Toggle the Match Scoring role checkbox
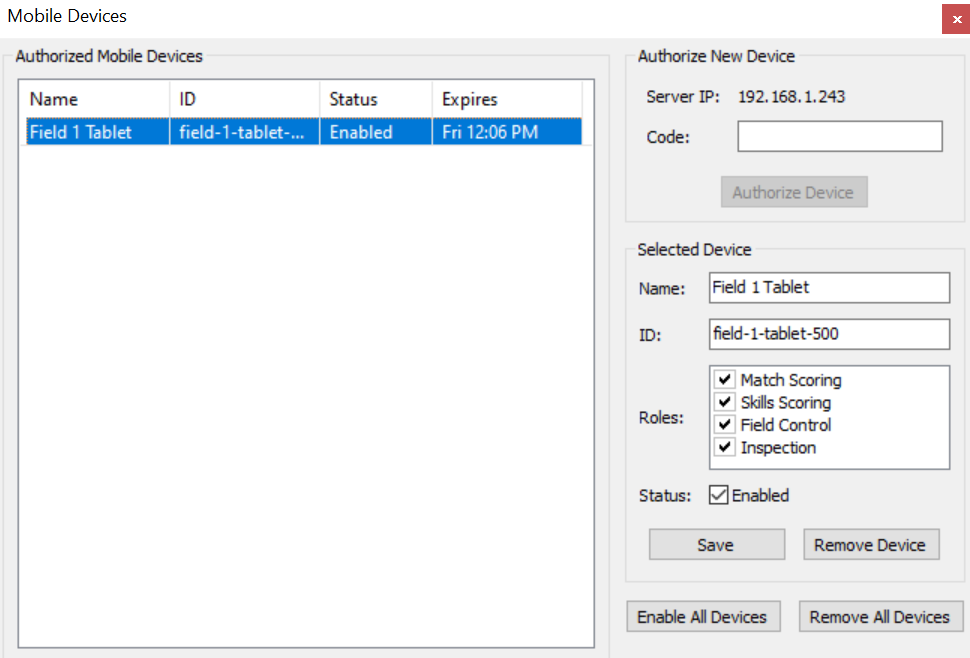This screenshot has height=658, width=970. [x=725, y=380]
